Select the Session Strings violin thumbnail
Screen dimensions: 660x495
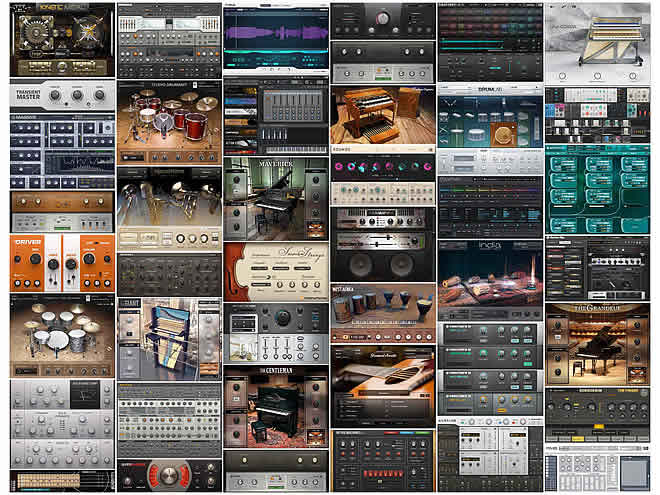[276, 271]
